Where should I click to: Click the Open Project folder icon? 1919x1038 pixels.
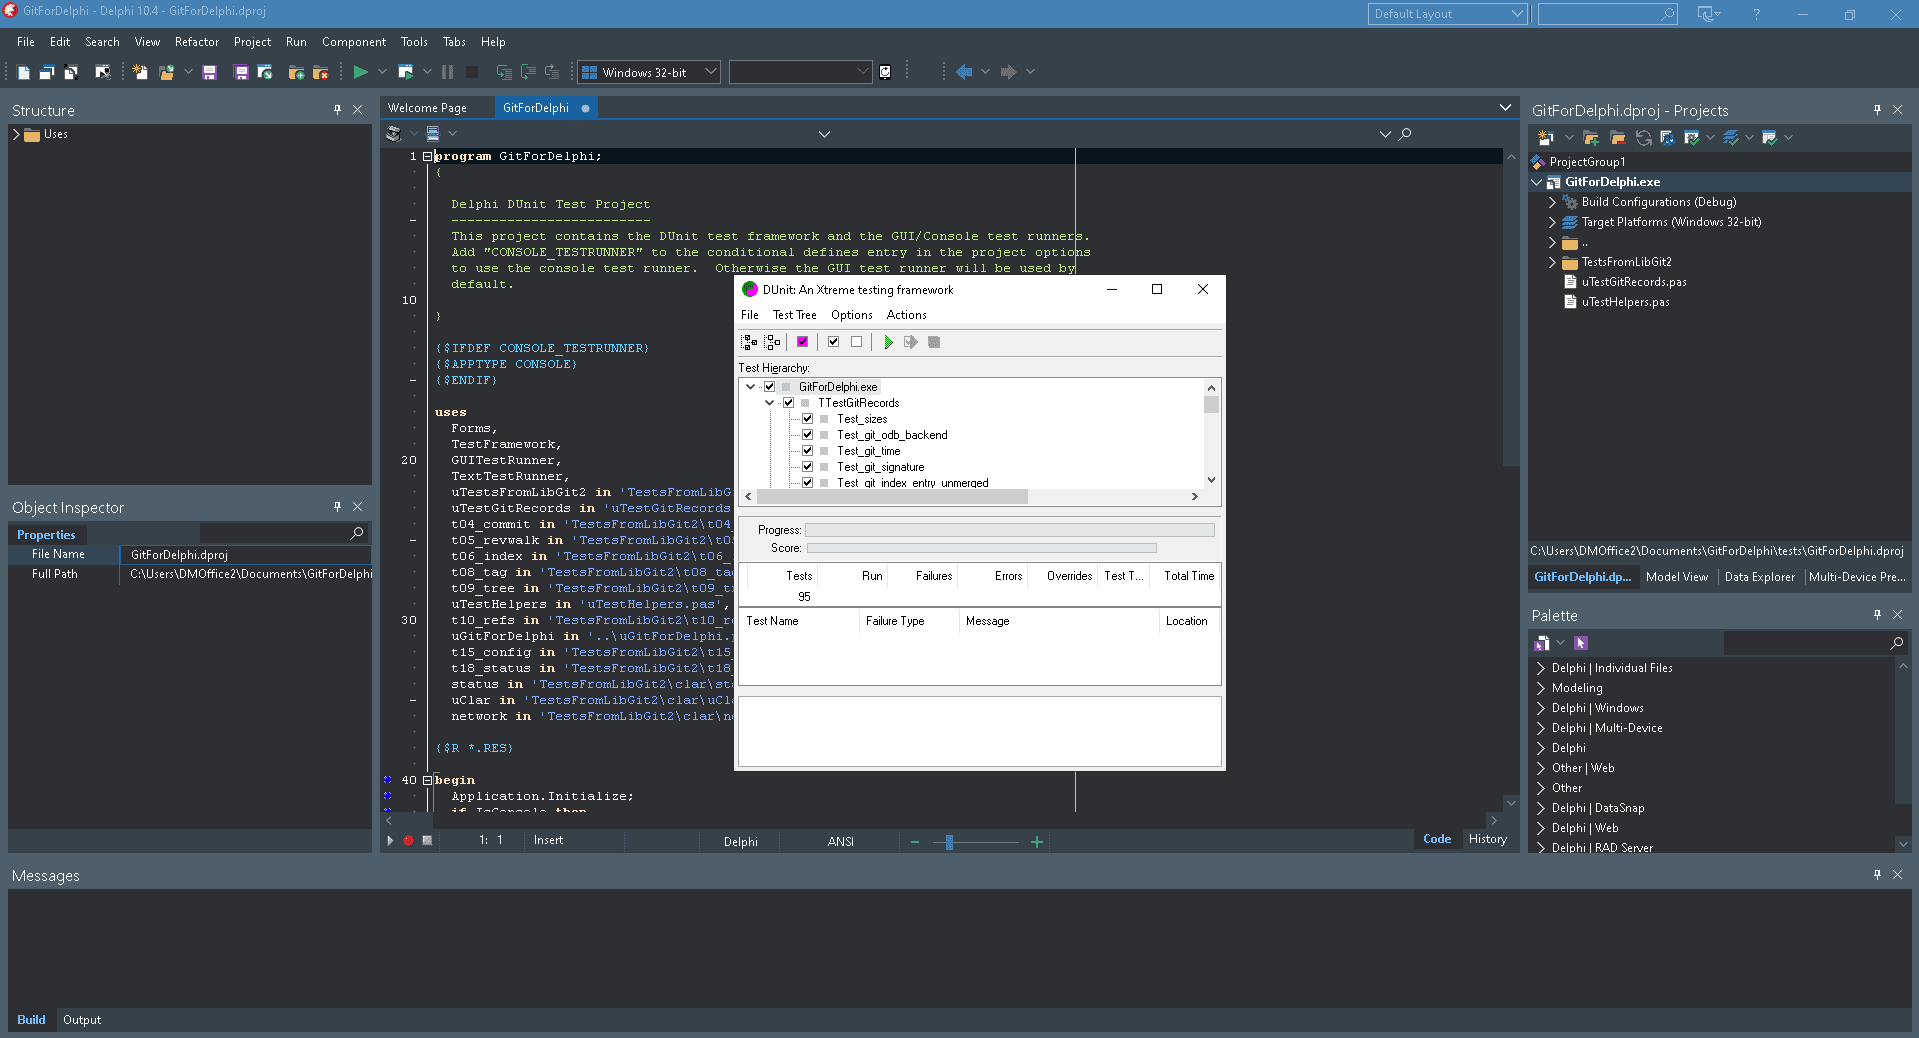coord(166,72)
